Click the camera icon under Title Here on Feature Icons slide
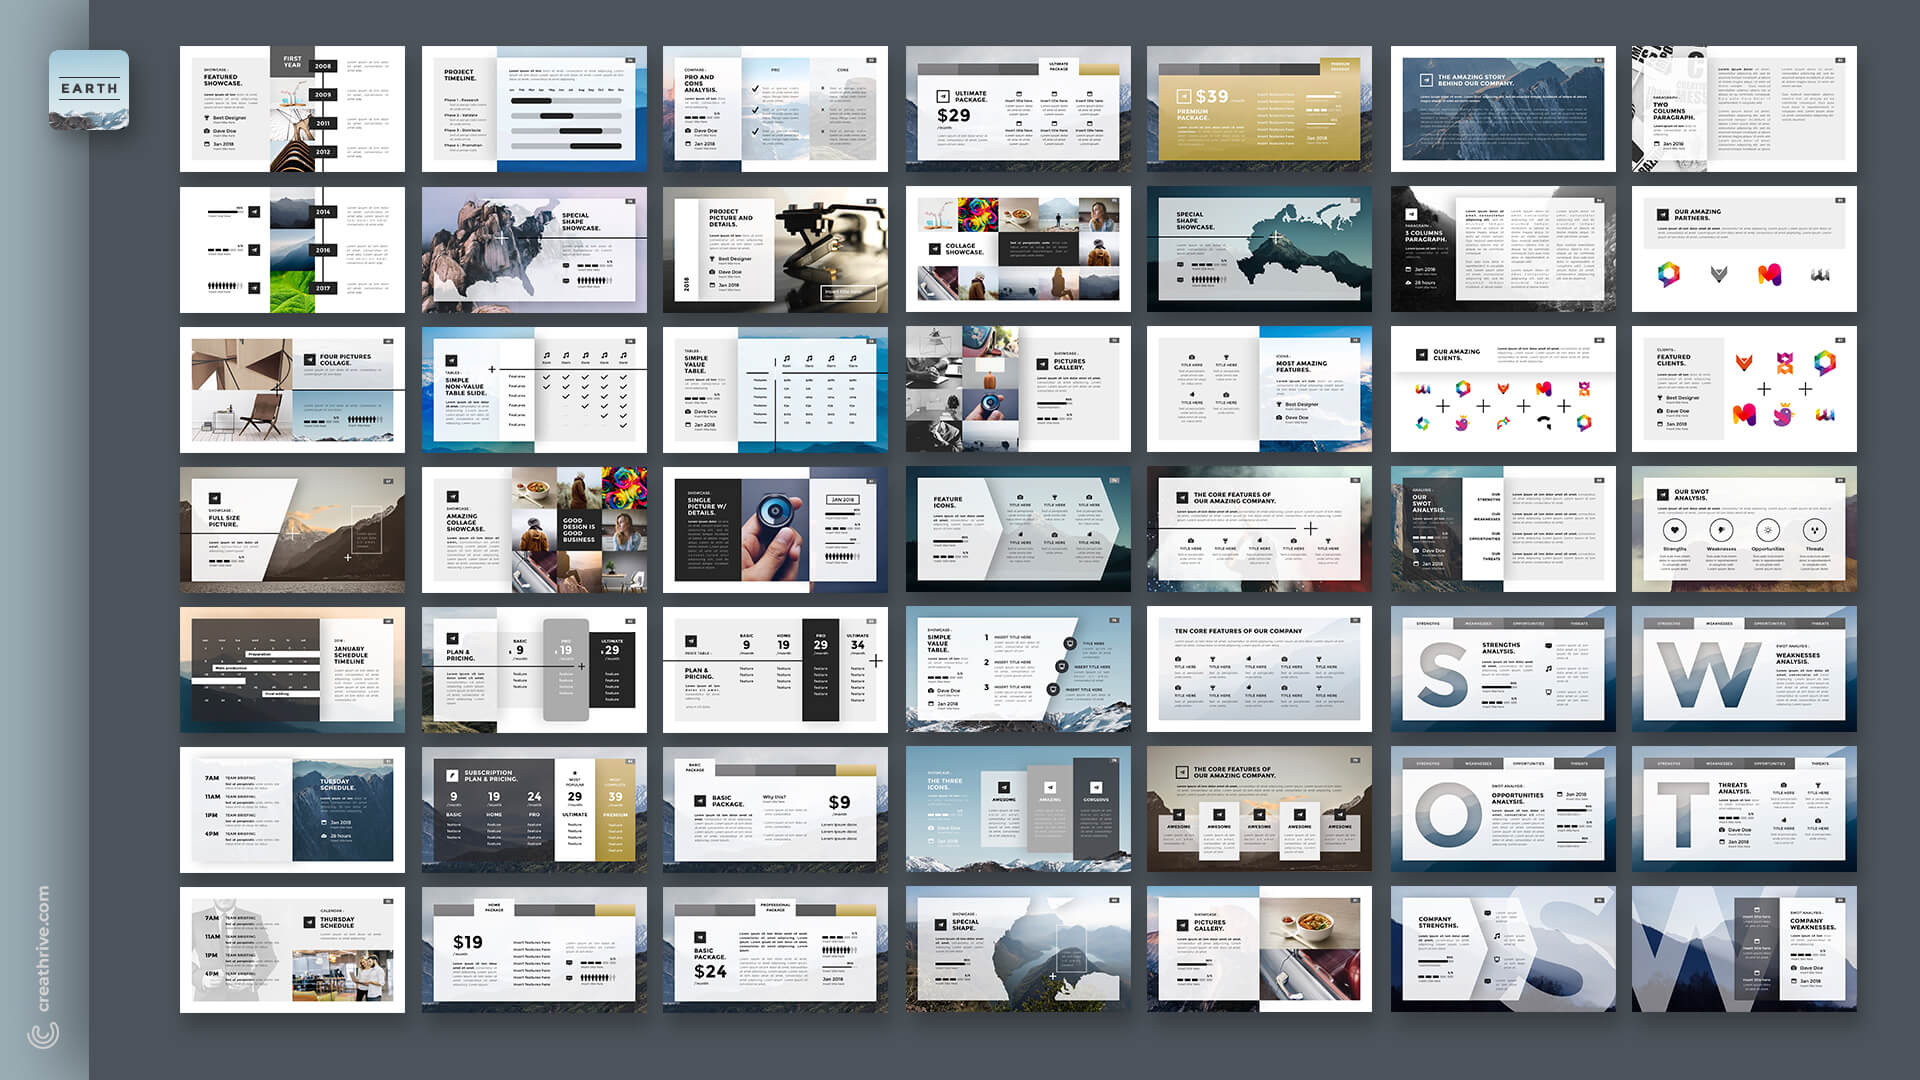 coord(1020,497)
